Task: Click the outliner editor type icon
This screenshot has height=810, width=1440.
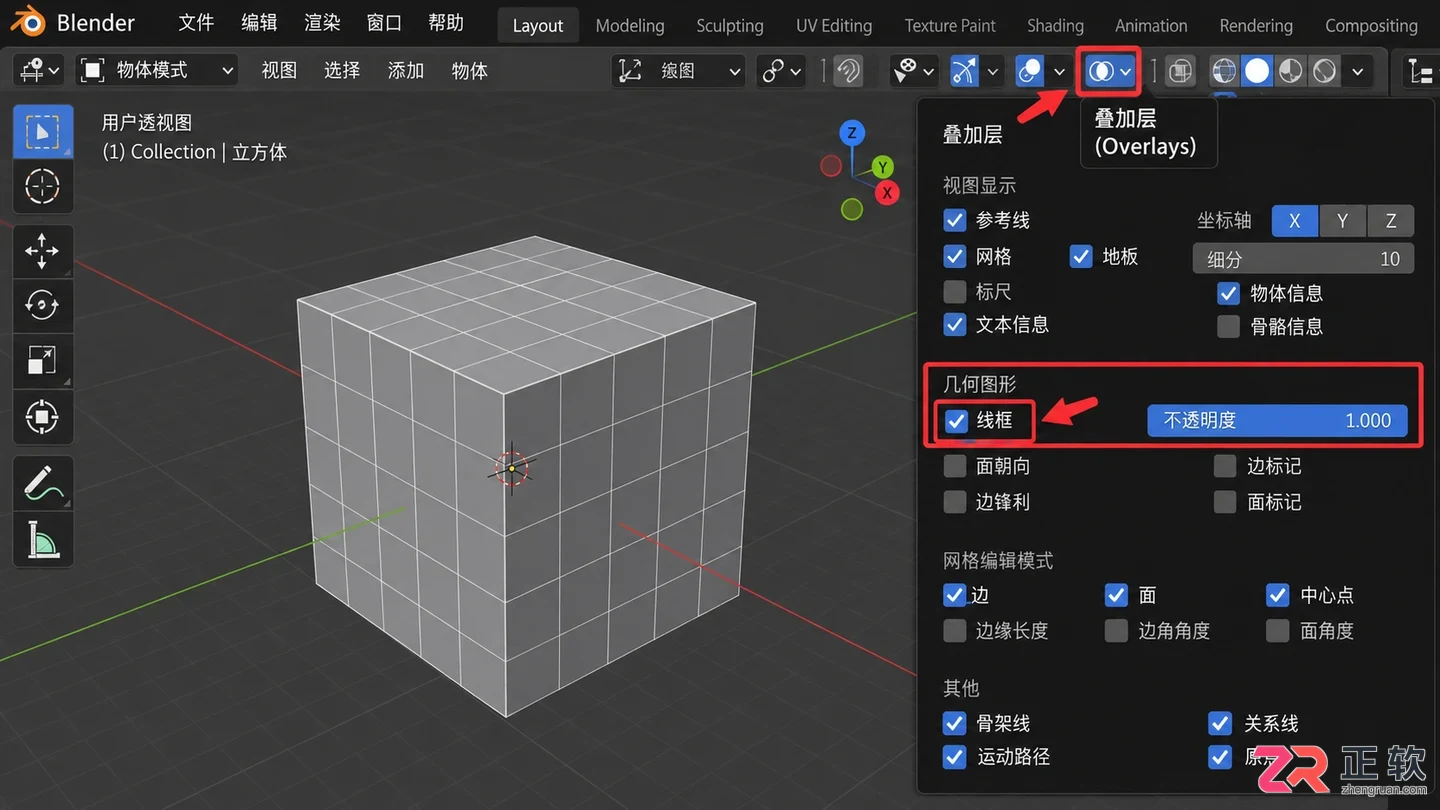Action: [x=1419, y=71]
